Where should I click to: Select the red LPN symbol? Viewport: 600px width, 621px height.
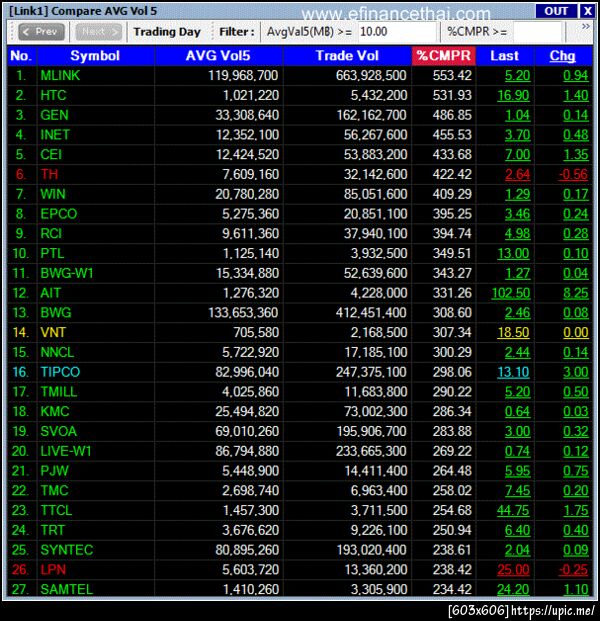tap(53, 570)
